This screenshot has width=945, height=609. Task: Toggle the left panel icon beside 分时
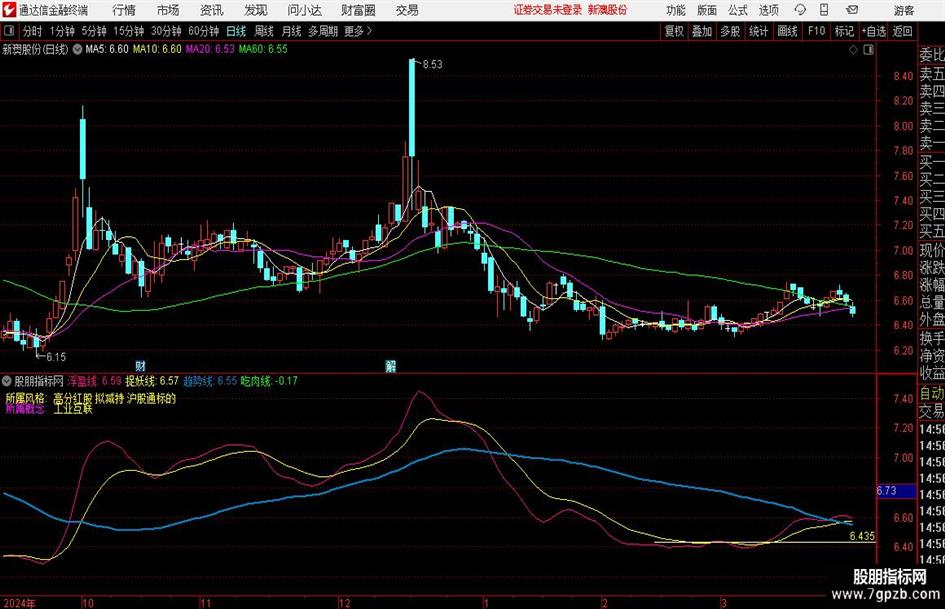tap(8, 31)
